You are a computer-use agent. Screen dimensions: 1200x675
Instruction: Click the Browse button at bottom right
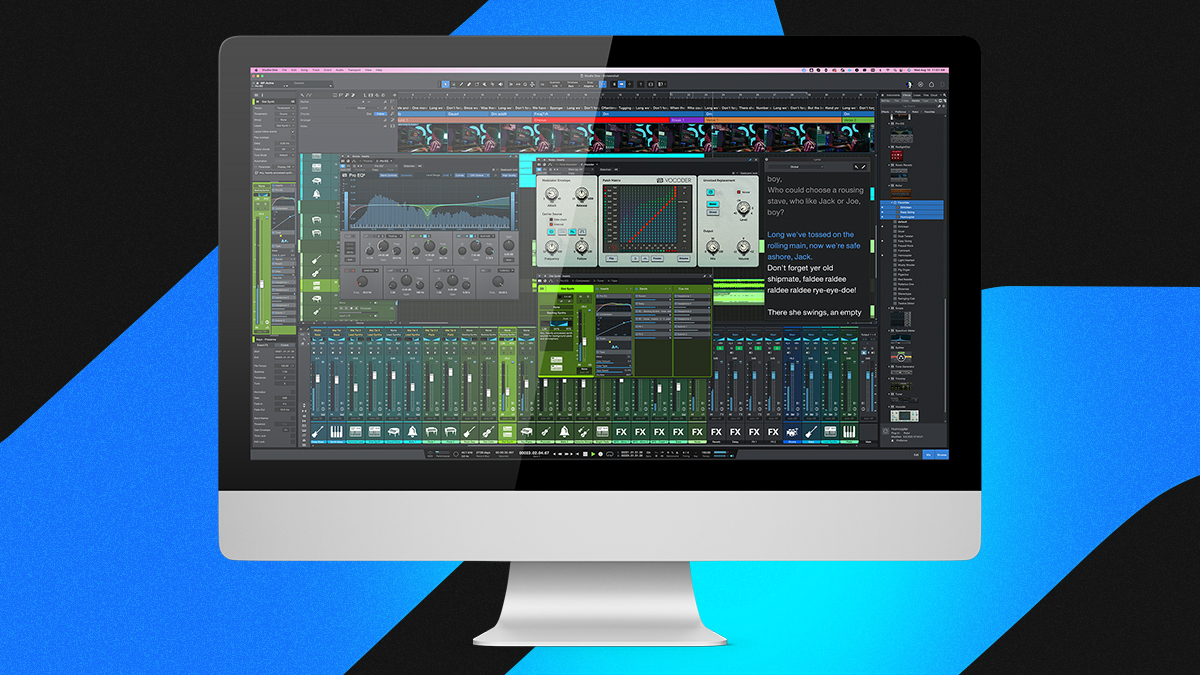tap(941, 455)
